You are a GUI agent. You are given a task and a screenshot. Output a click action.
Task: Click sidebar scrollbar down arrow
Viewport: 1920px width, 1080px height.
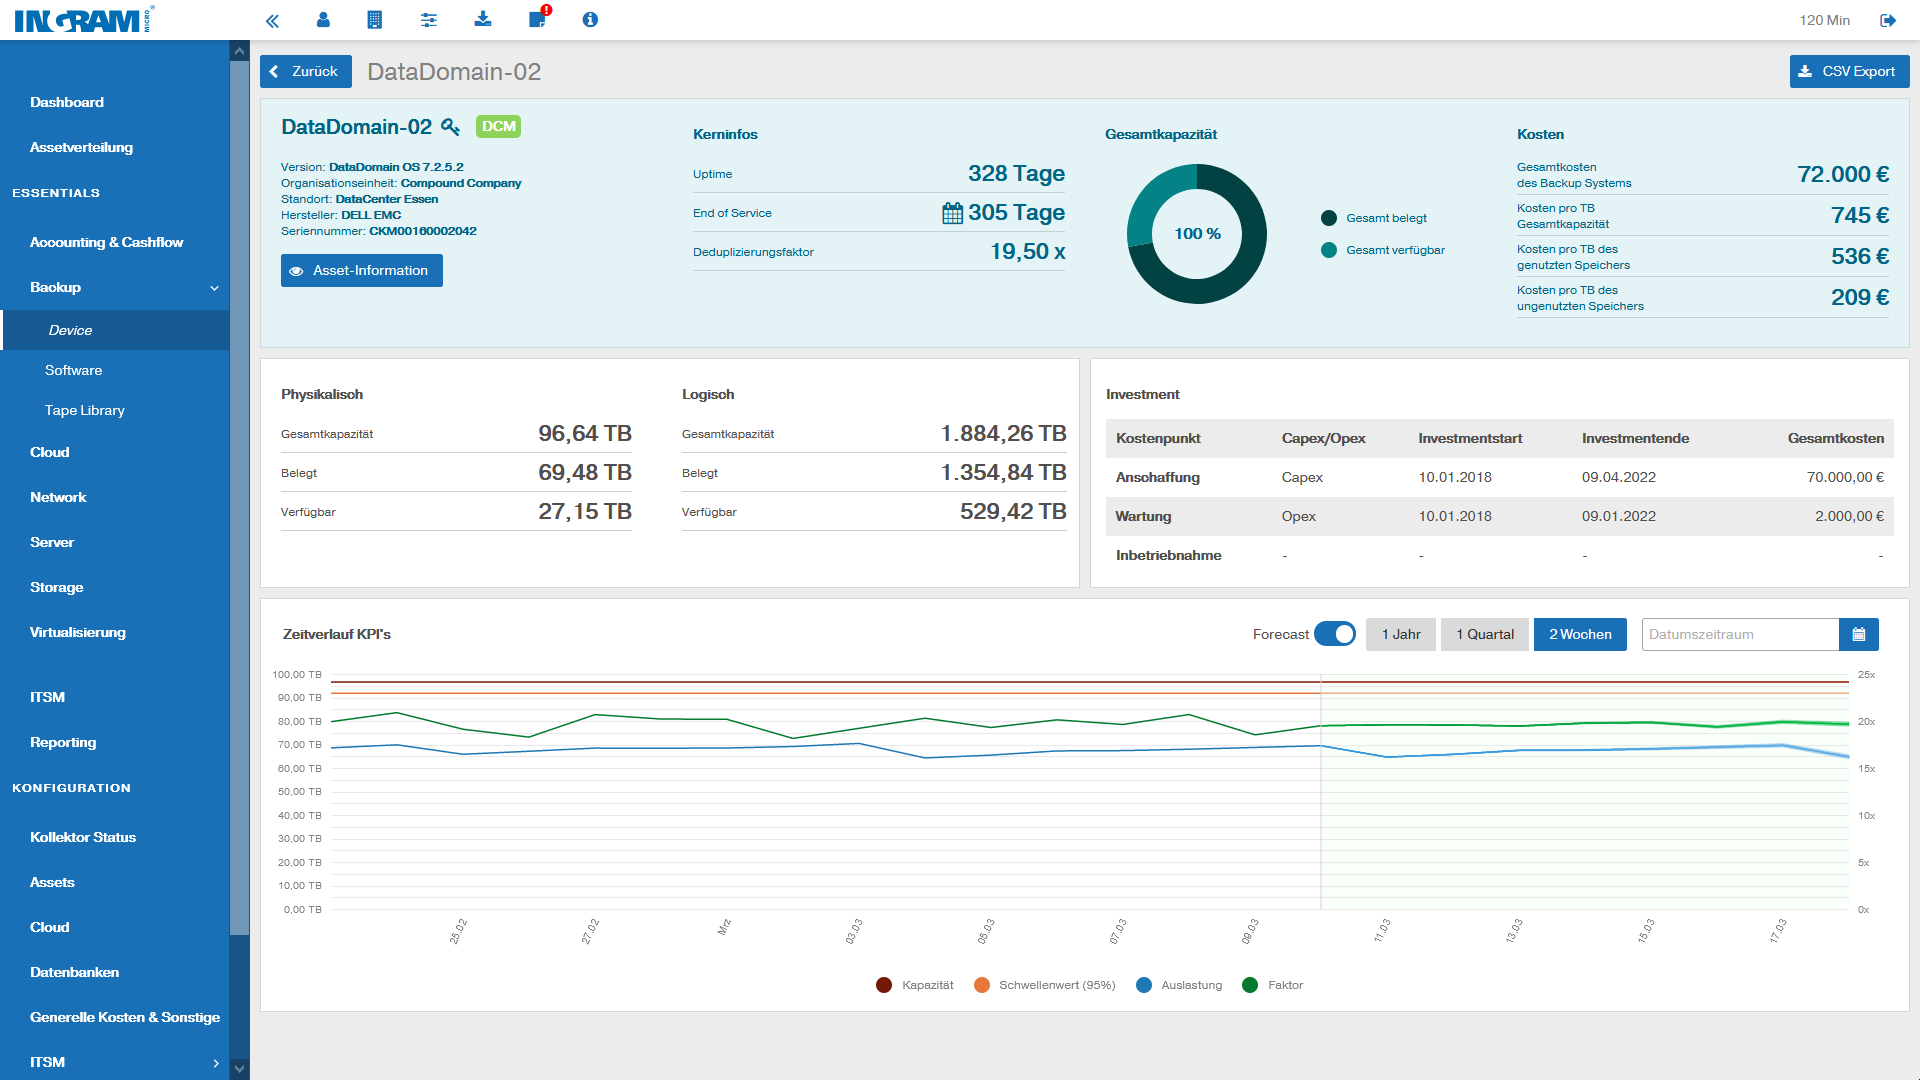239,1069
